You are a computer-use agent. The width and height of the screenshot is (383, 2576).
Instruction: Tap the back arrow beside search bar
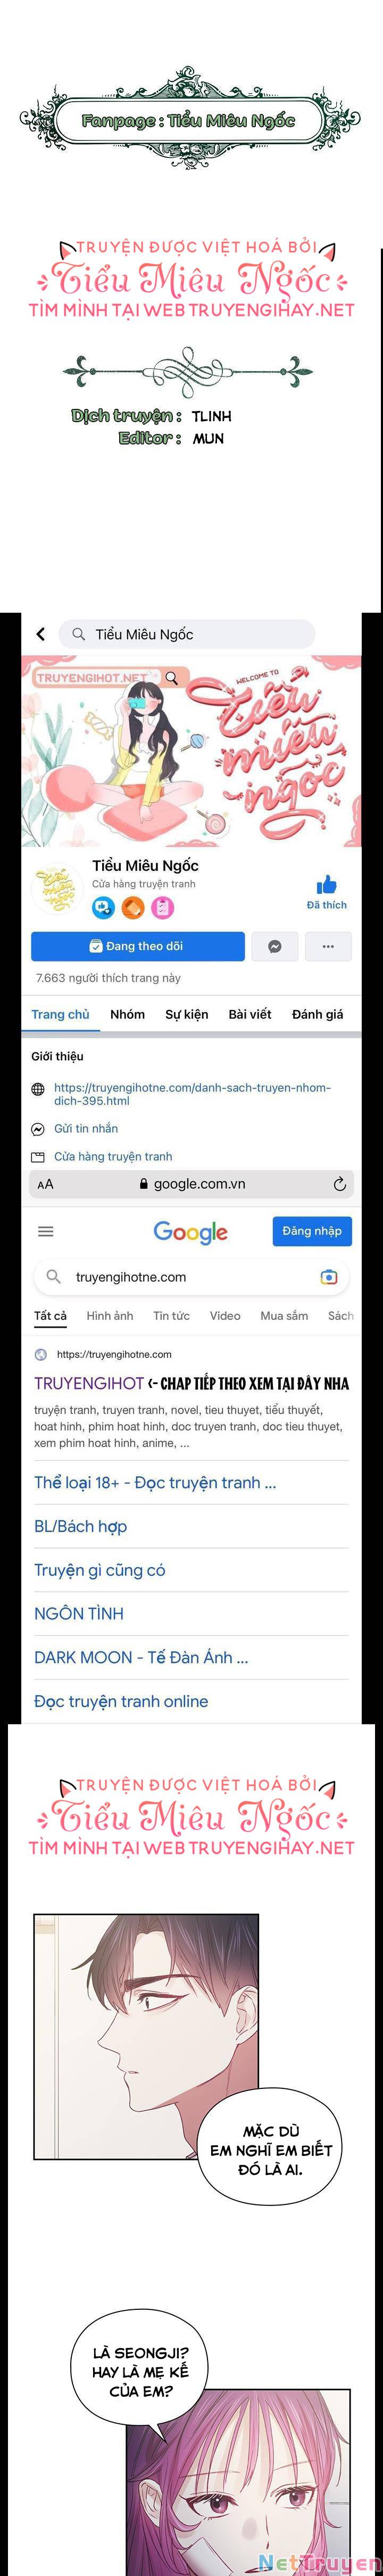tap(41, 634)
